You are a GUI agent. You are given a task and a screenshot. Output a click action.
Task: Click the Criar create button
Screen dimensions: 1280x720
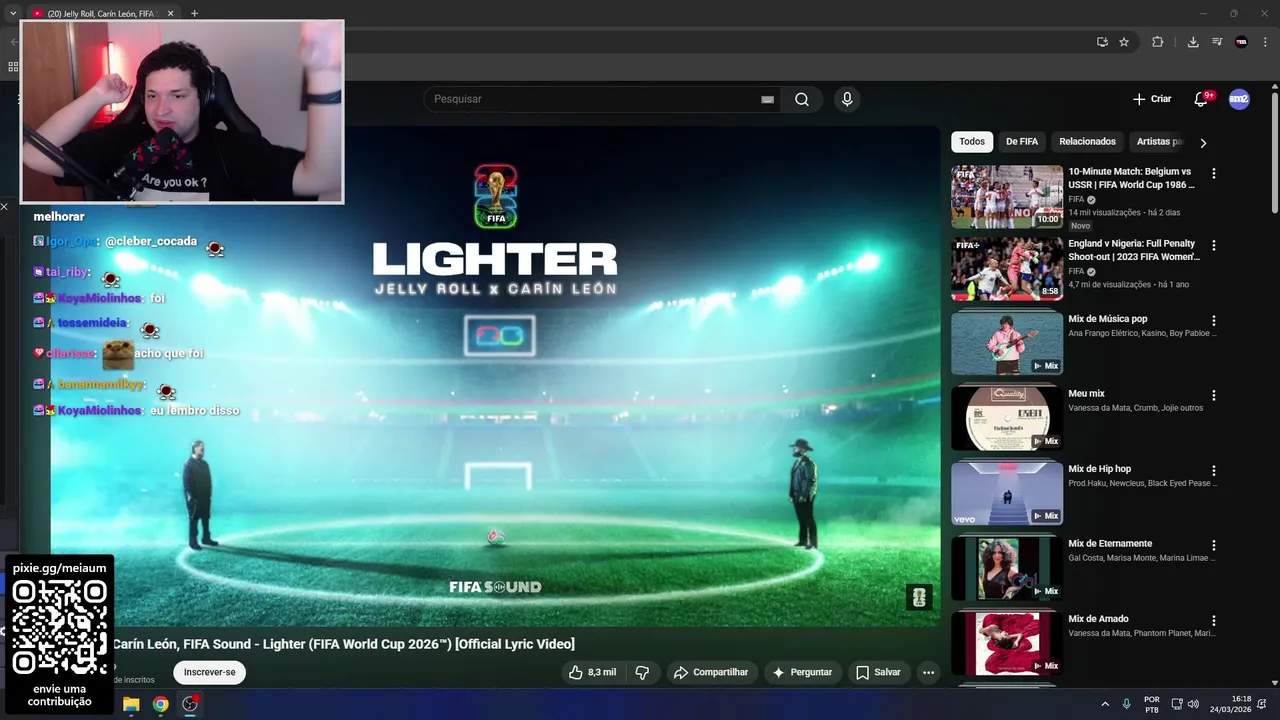tap(1152, 99)
